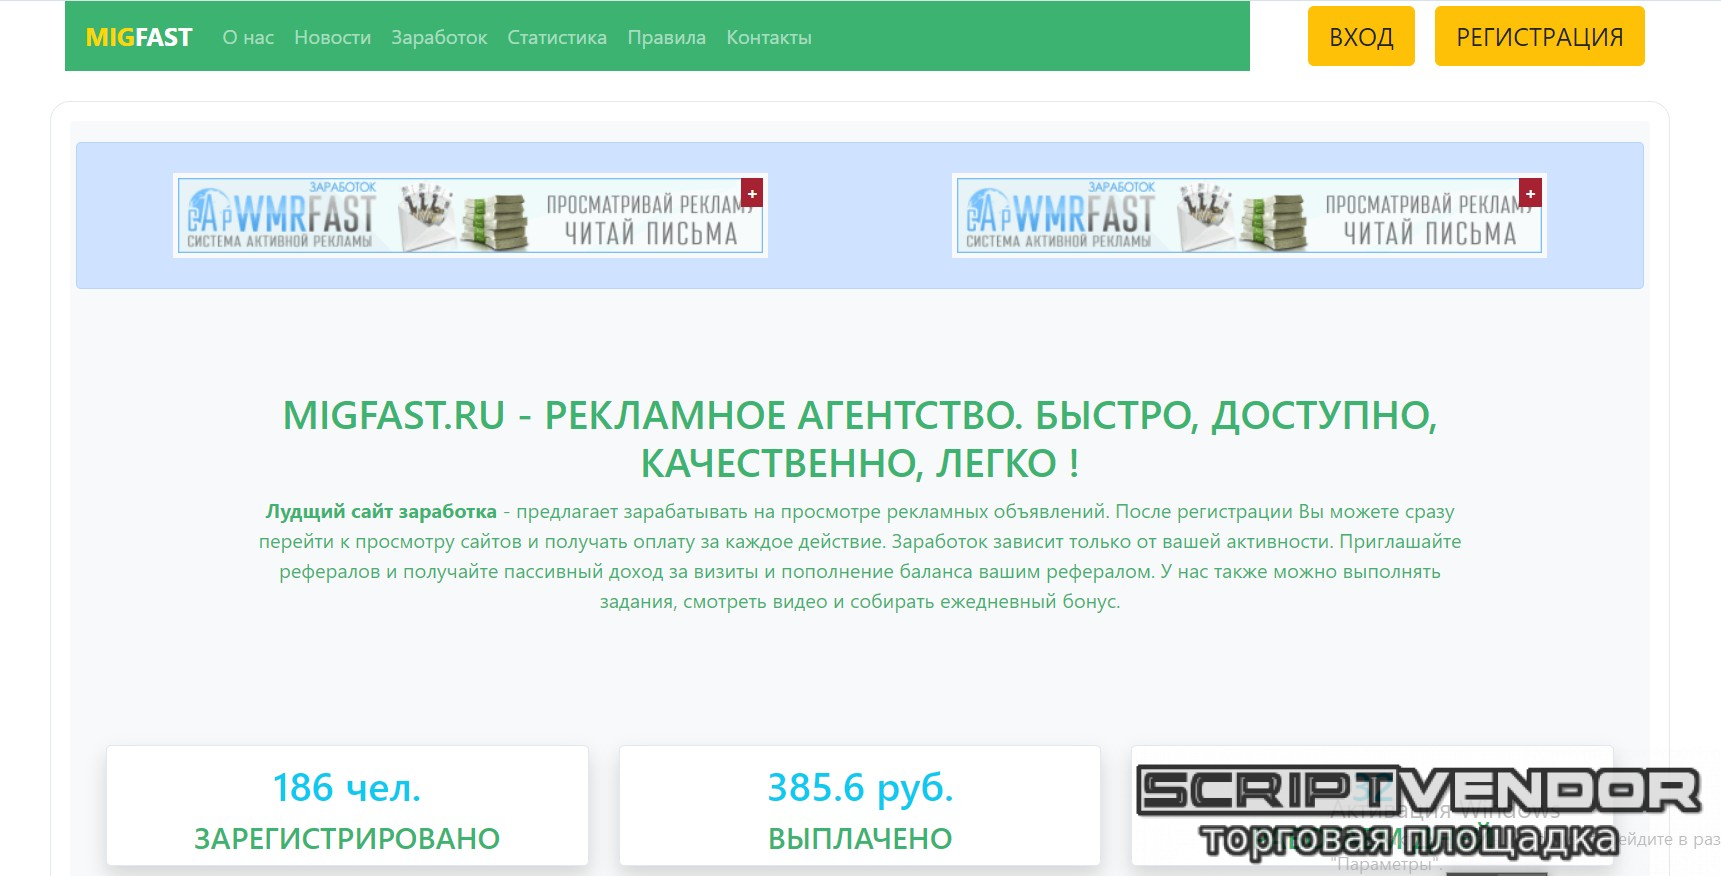The image size is (1721, 876).
Task: Click the '186 чел.' registered count
Action: [347, 788]
